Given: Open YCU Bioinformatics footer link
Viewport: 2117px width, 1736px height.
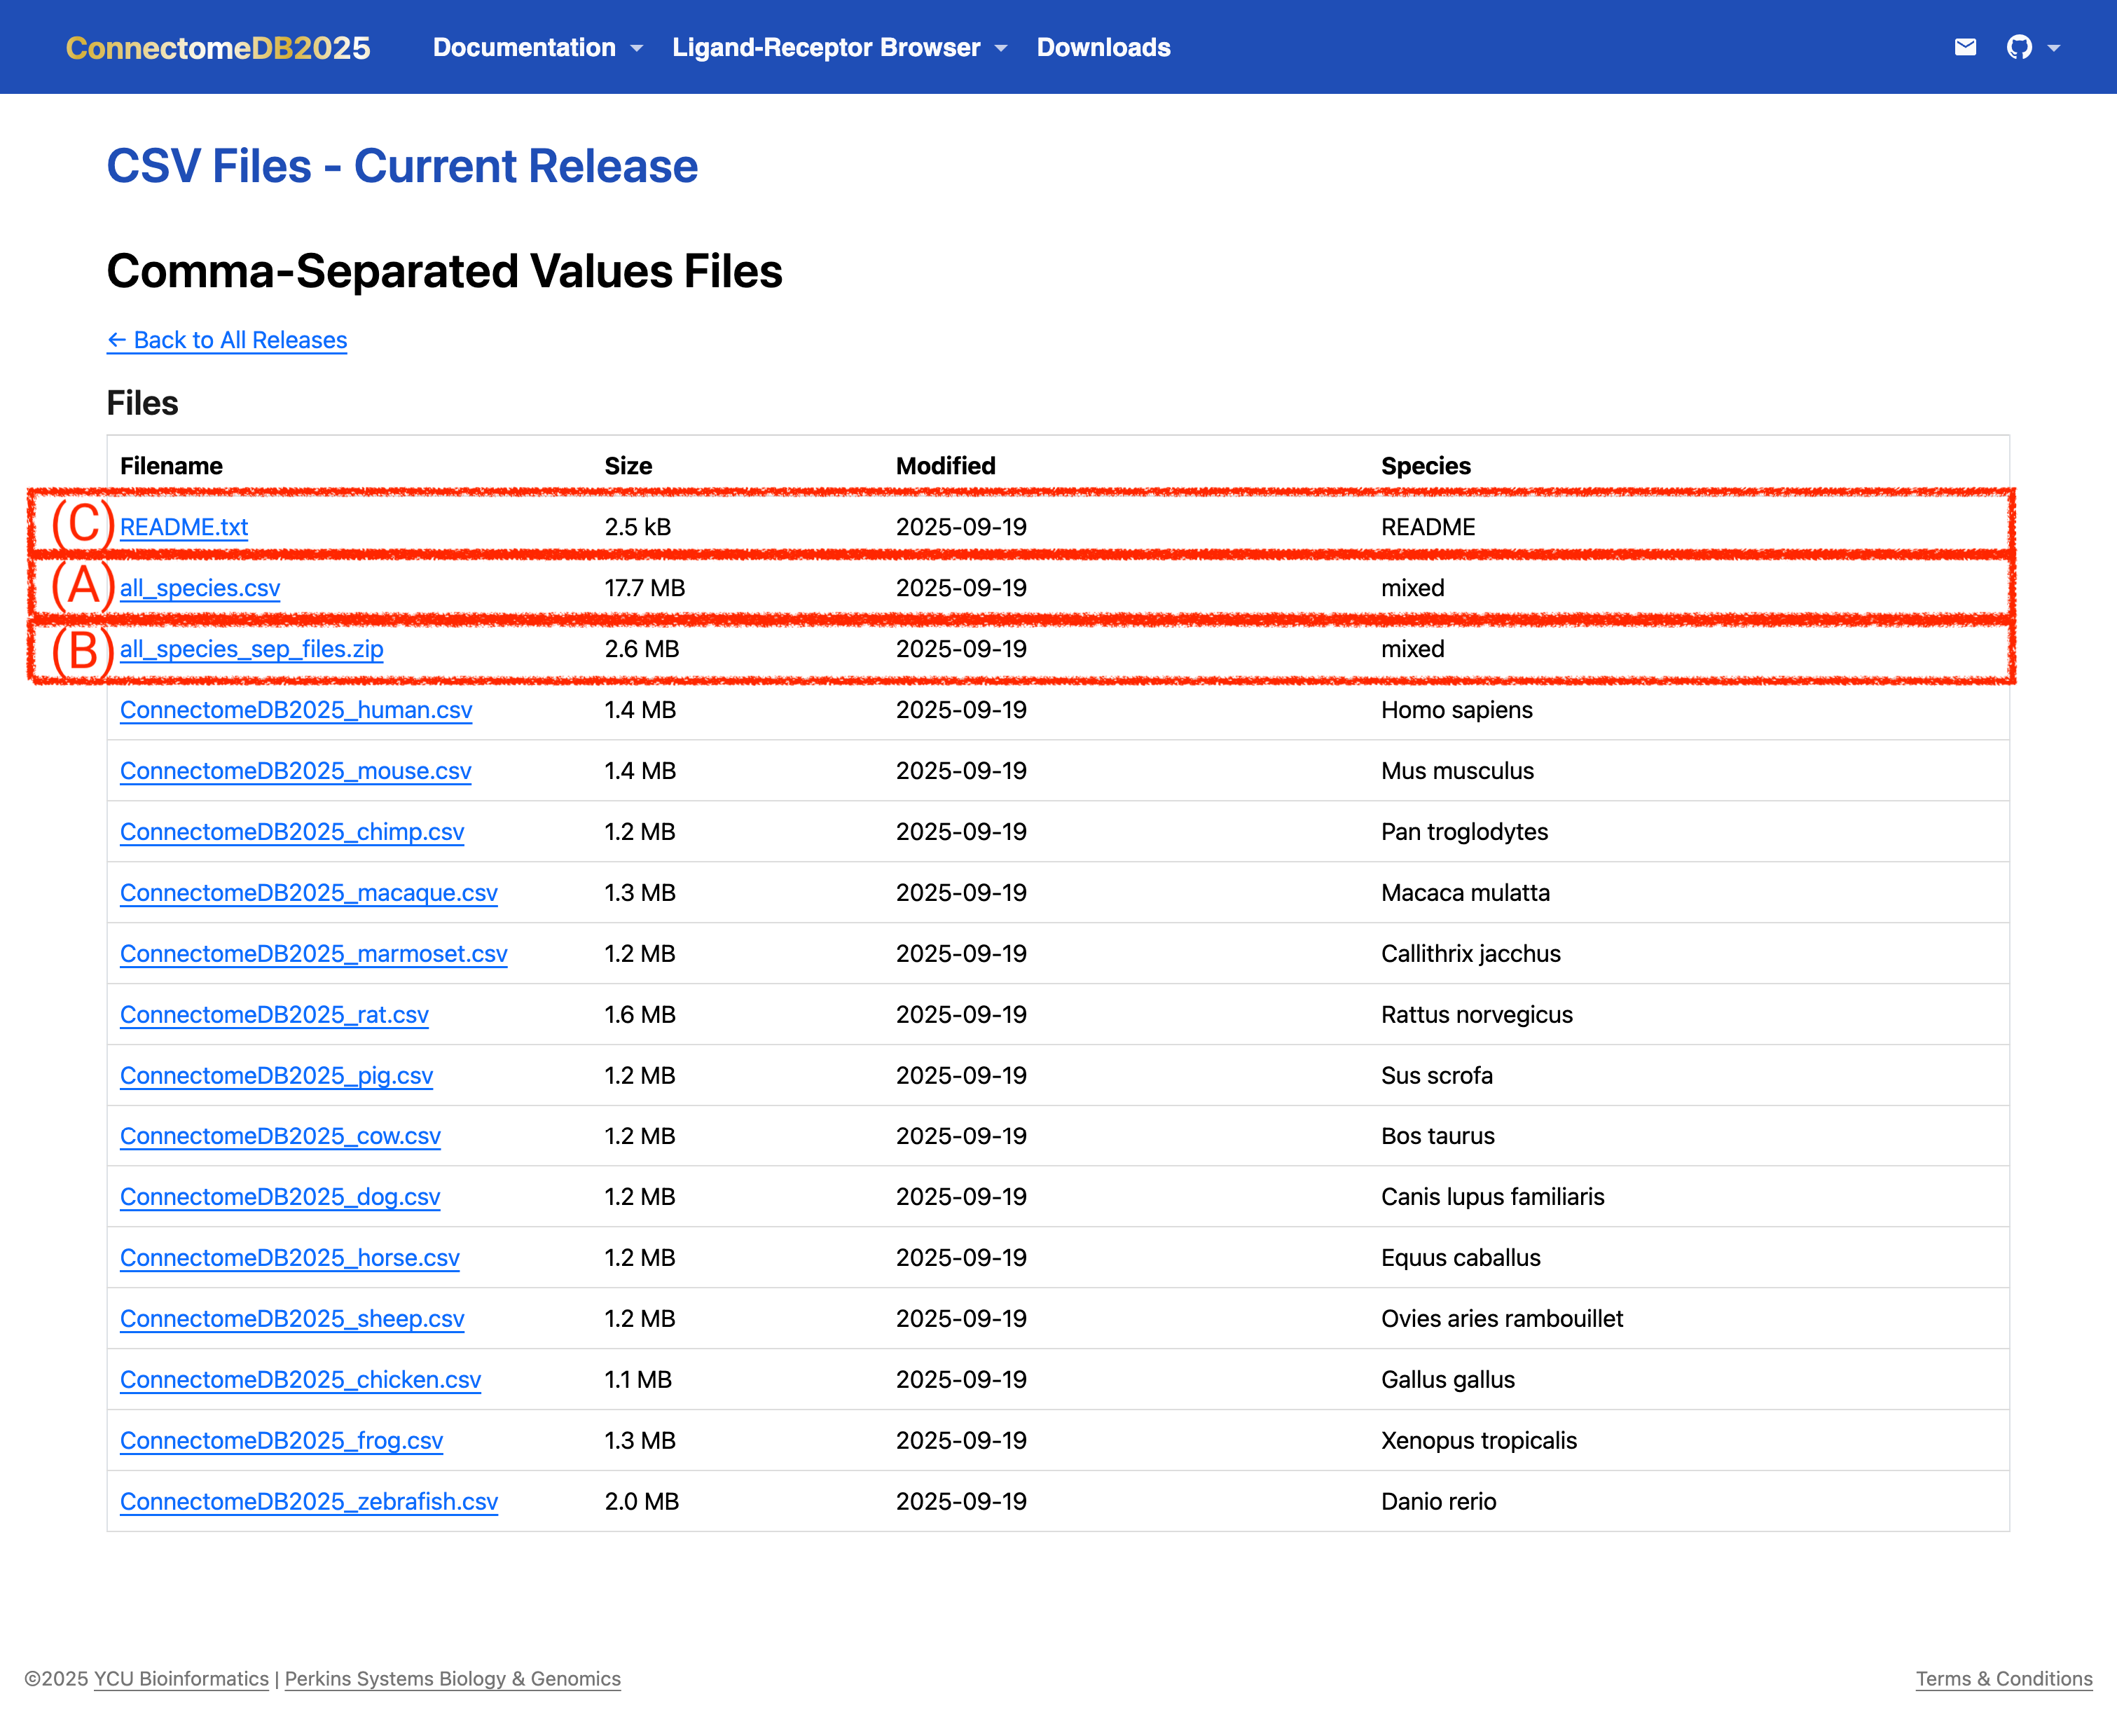Looking at the screenshot, I should pos(181,1679).
